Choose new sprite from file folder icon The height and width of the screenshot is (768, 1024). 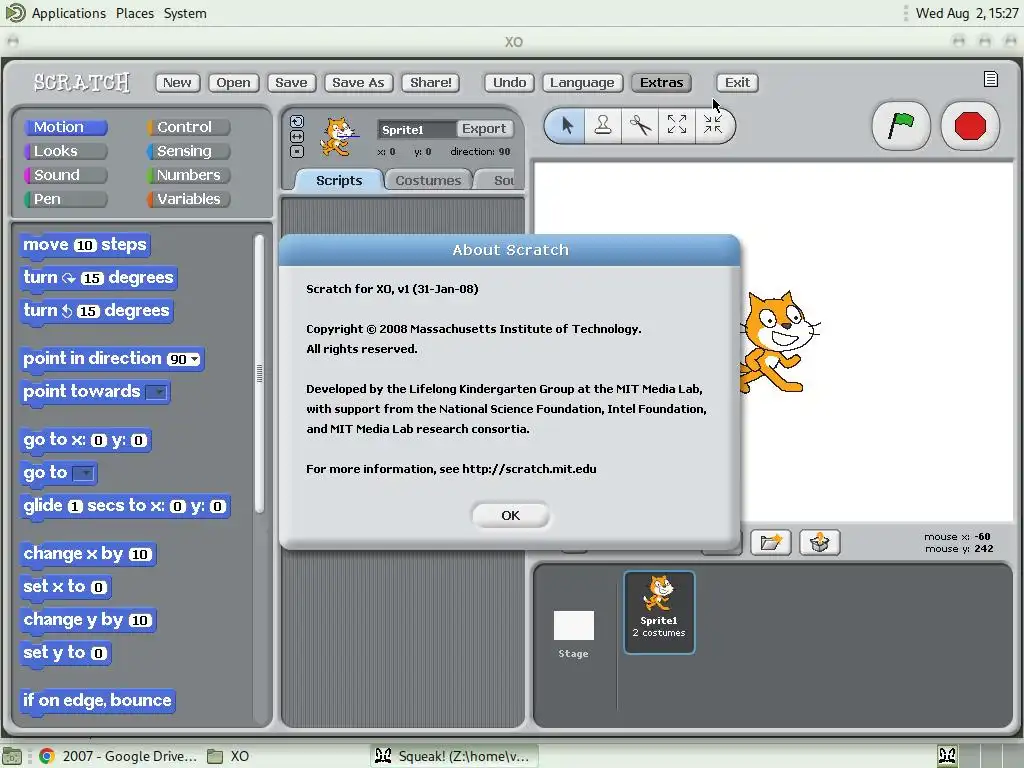point(771,543)
